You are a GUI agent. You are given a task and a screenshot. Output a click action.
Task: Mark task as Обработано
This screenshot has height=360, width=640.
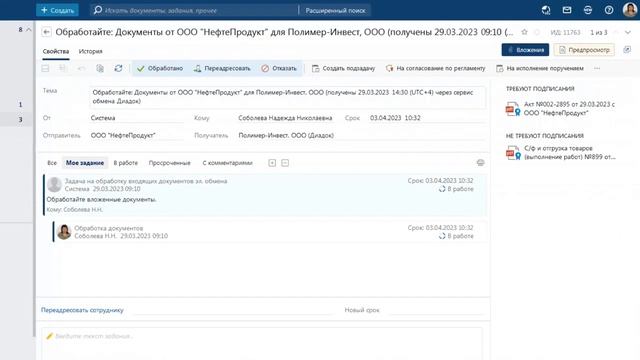pyautogui.click(x=160, y=68)
